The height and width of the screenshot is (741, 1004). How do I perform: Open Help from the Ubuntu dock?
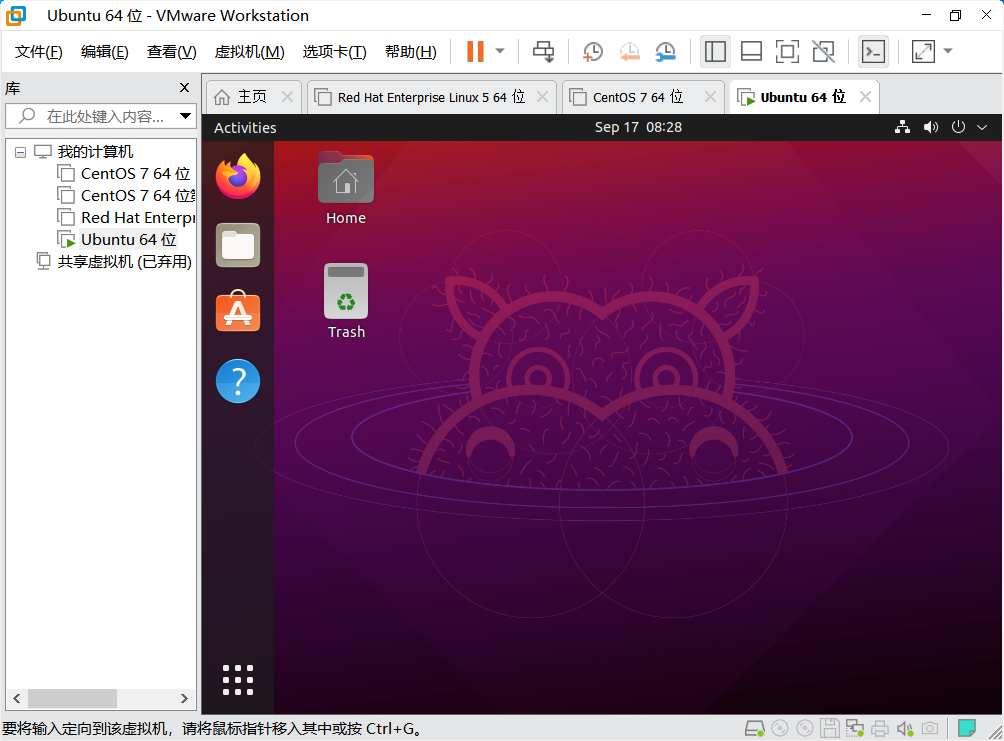238,381
